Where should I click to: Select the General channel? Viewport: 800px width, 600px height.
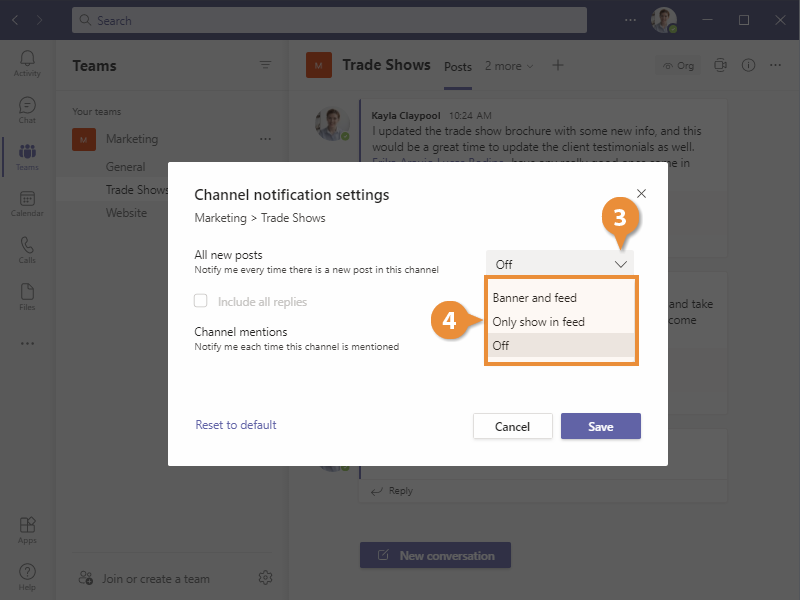pyautogui.click(x=125, y=167)
